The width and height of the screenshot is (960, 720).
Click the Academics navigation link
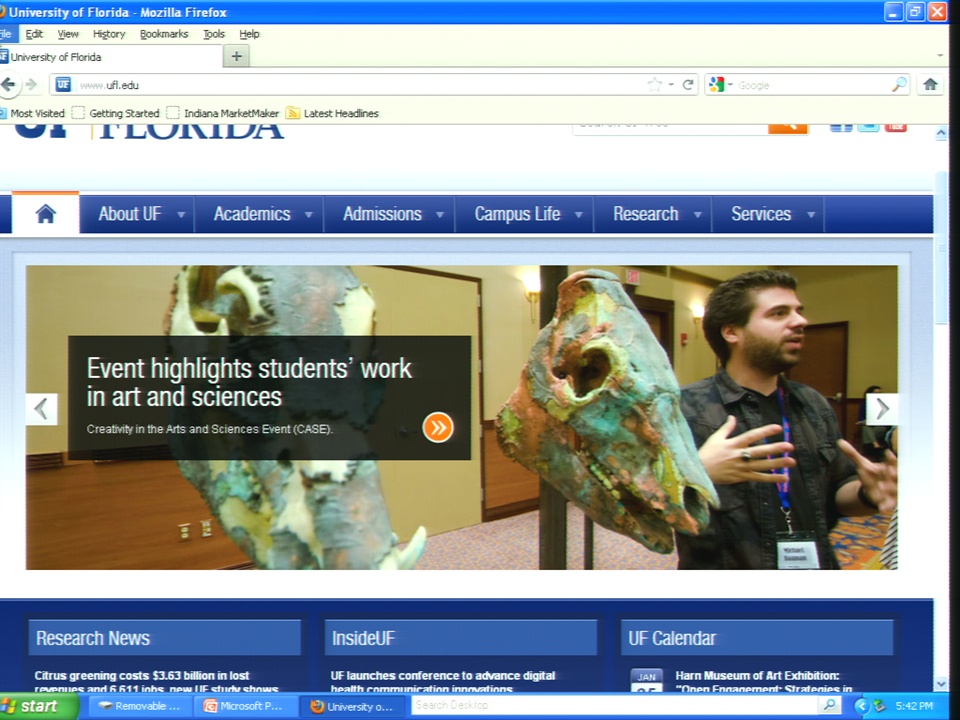point(252,214)
